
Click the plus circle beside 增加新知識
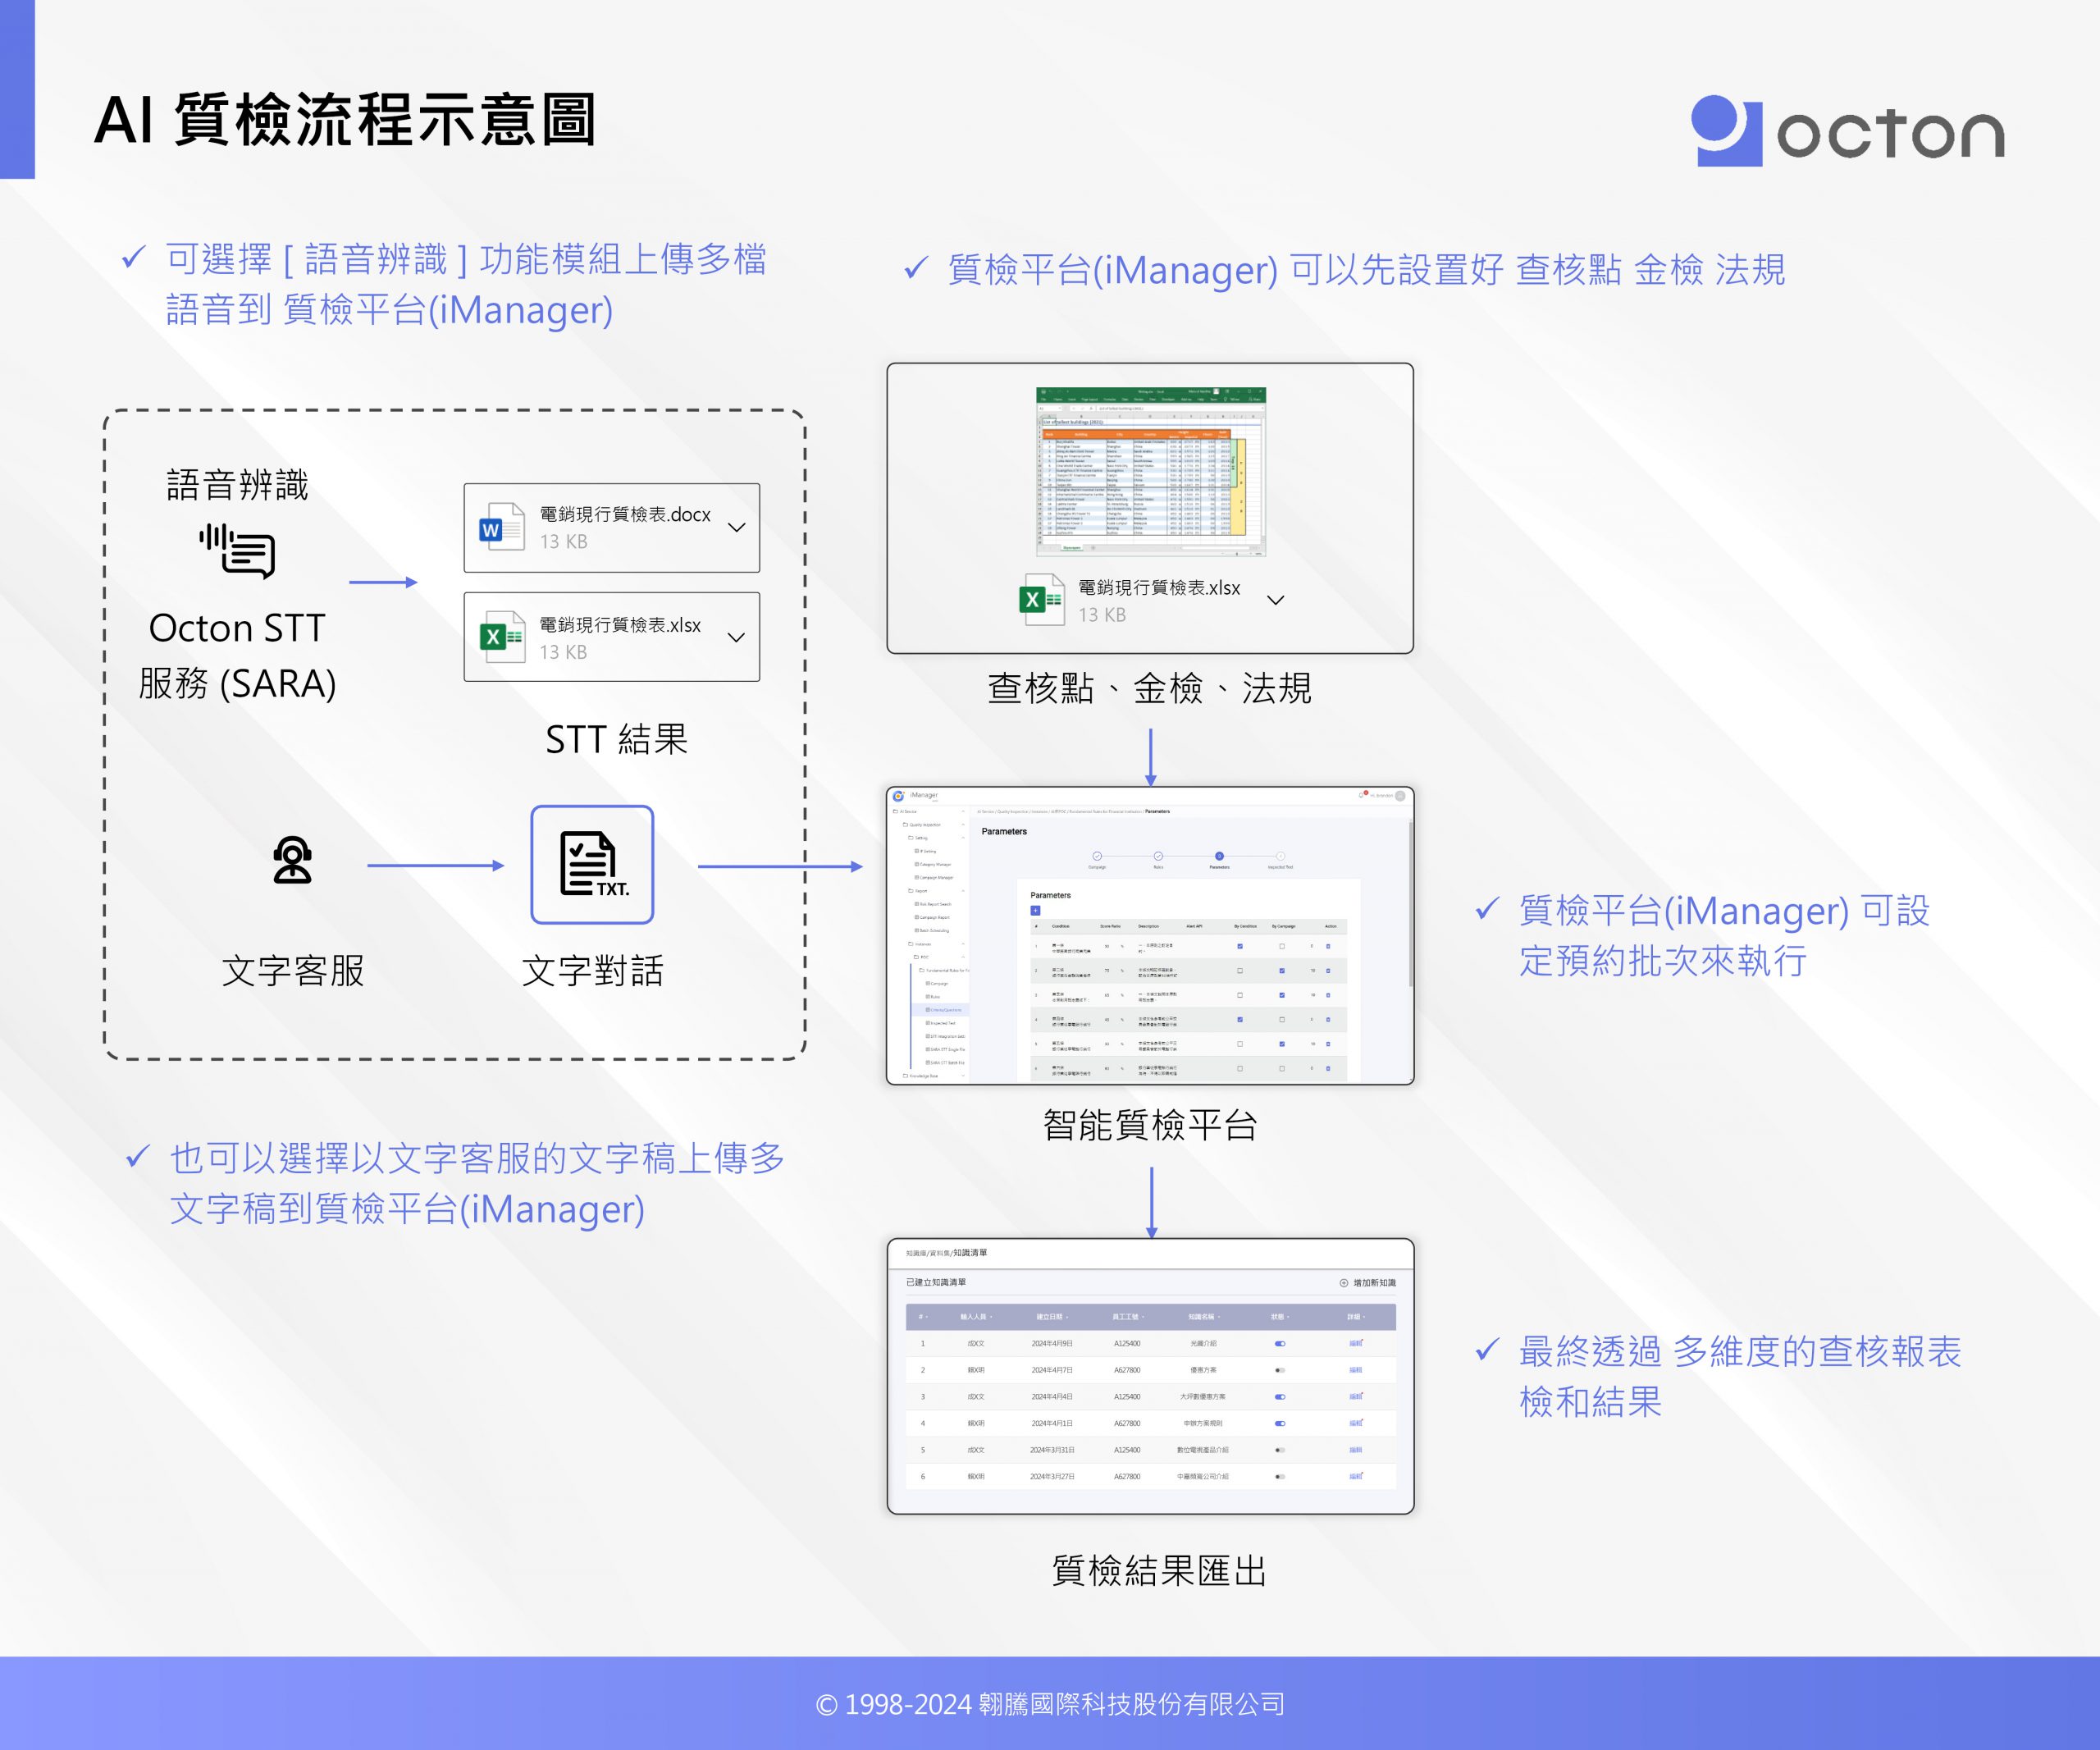[x=1344, y=1283]
